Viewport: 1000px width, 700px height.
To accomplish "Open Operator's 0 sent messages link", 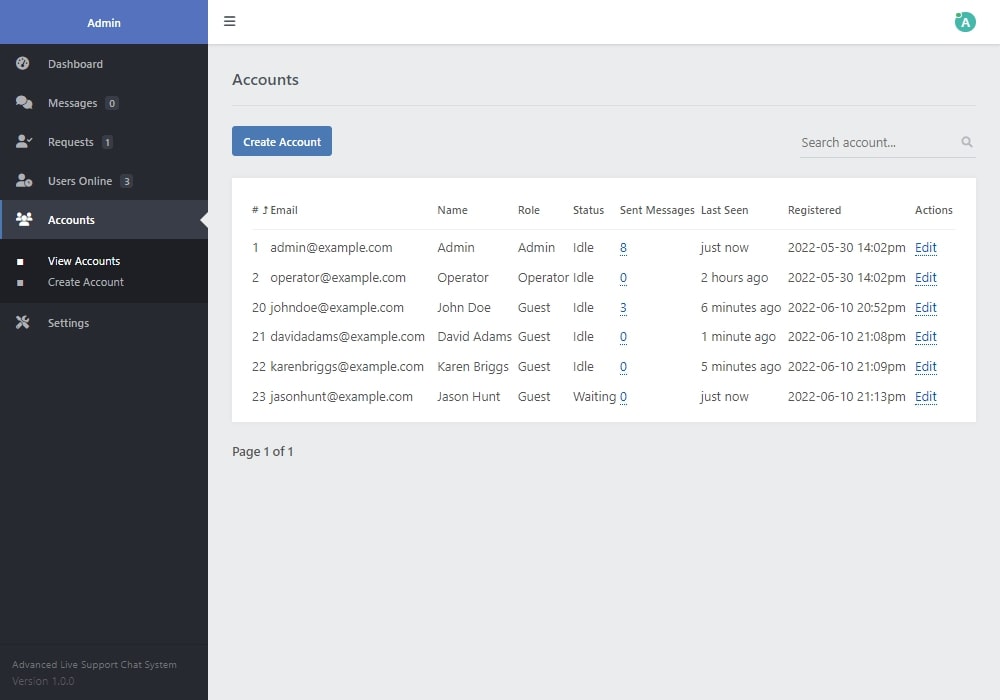I will pyautogui.click(x=623, y=277).
